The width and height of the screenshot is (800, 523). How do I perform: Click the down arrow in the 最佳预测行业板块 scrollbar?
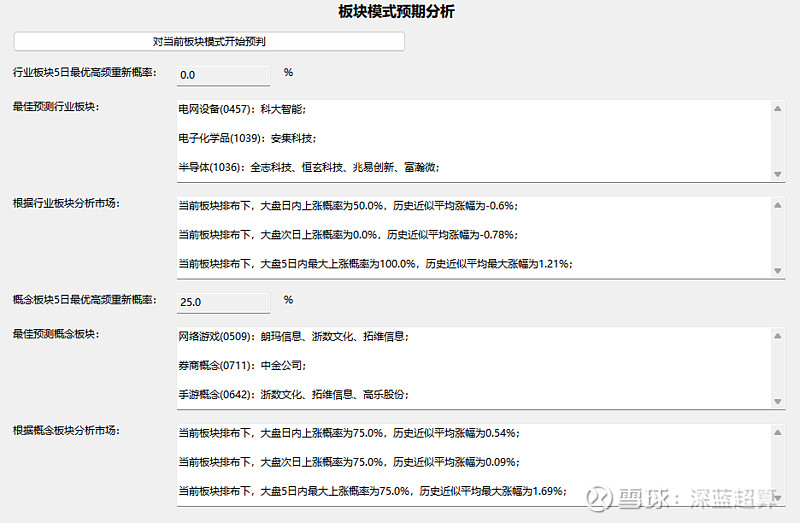778,174
